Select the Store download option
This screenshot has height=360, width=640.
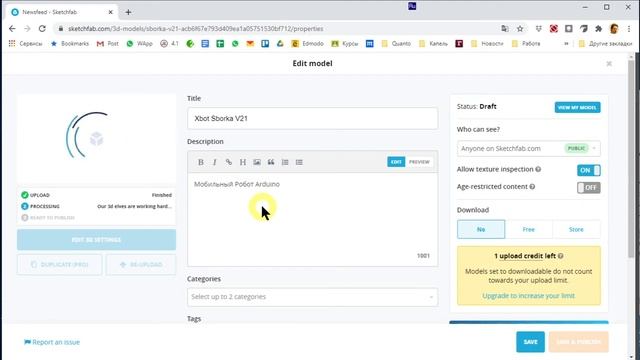[576, 229]
